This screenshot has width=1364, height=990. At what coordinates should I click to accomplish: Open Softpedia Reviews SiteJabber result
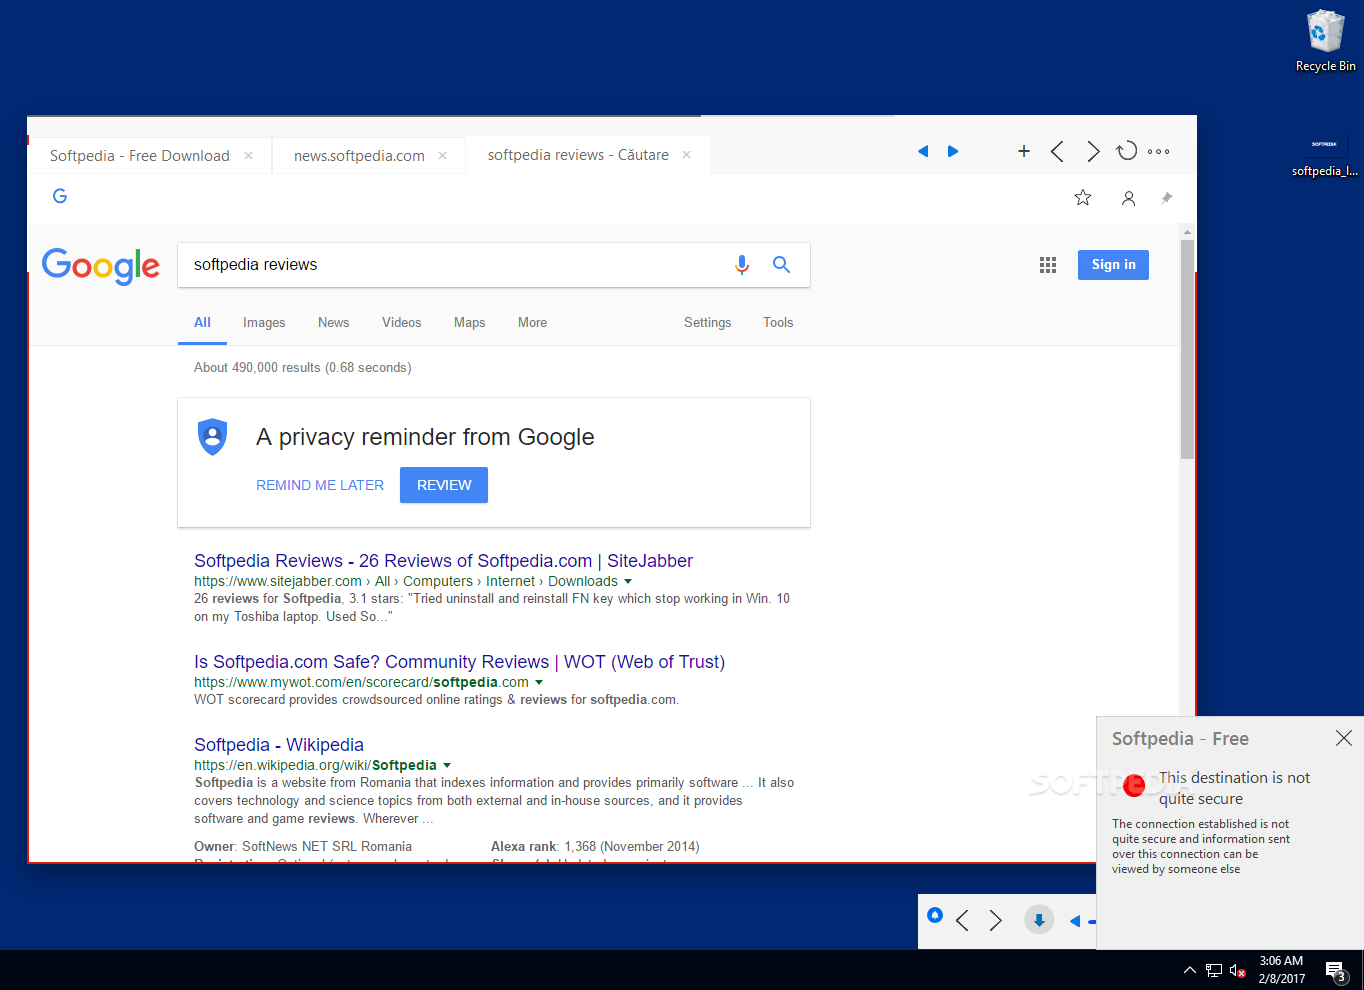tap(443, 561)
